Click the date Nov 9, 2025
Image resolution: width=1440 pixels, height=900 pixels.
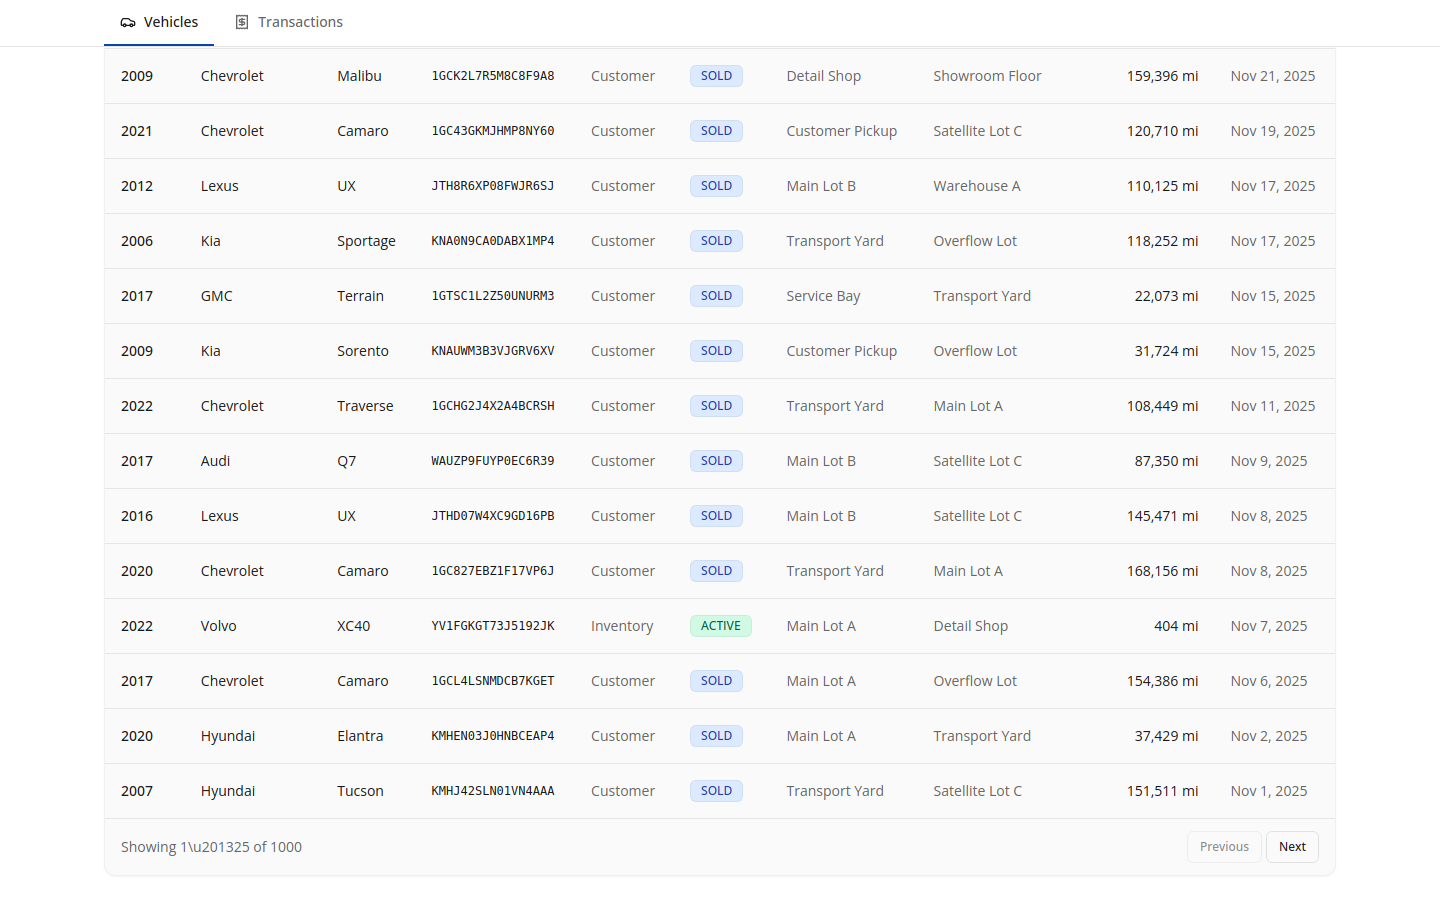point(1269,461)
